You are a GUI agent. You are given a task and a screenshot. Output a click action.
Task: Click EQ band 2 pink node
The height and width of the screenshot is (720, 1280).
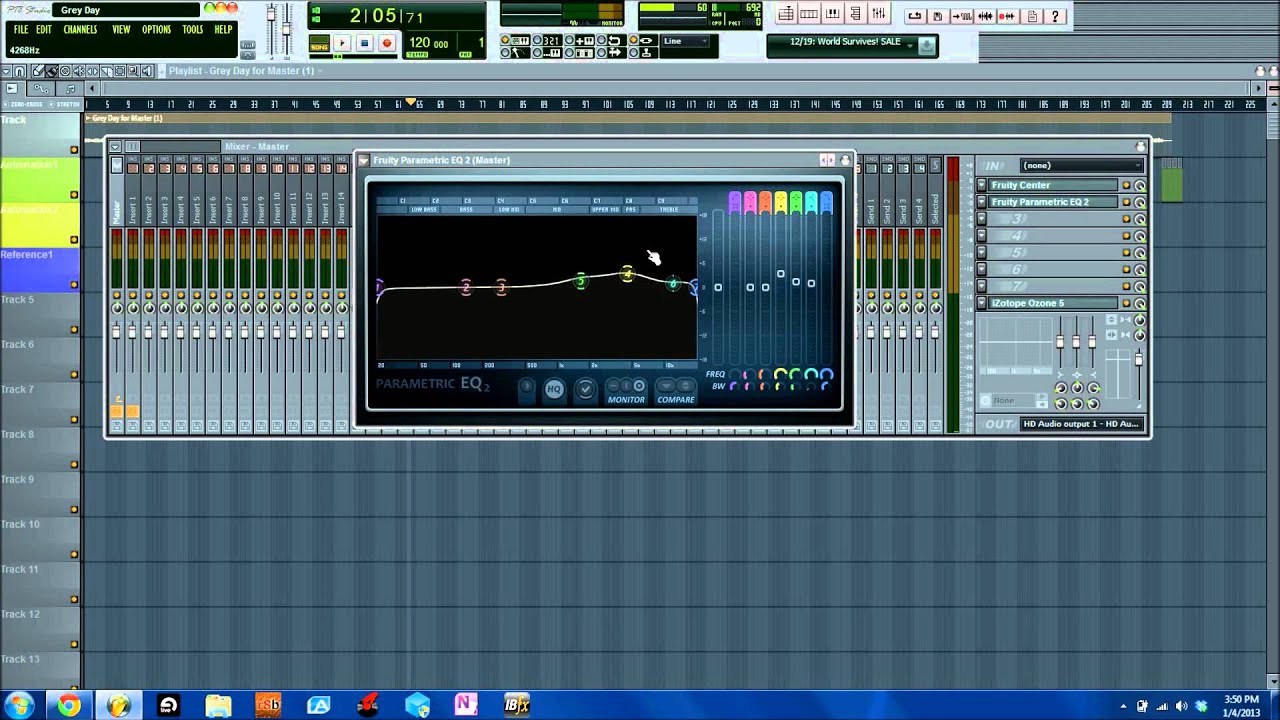click(465, 288)
